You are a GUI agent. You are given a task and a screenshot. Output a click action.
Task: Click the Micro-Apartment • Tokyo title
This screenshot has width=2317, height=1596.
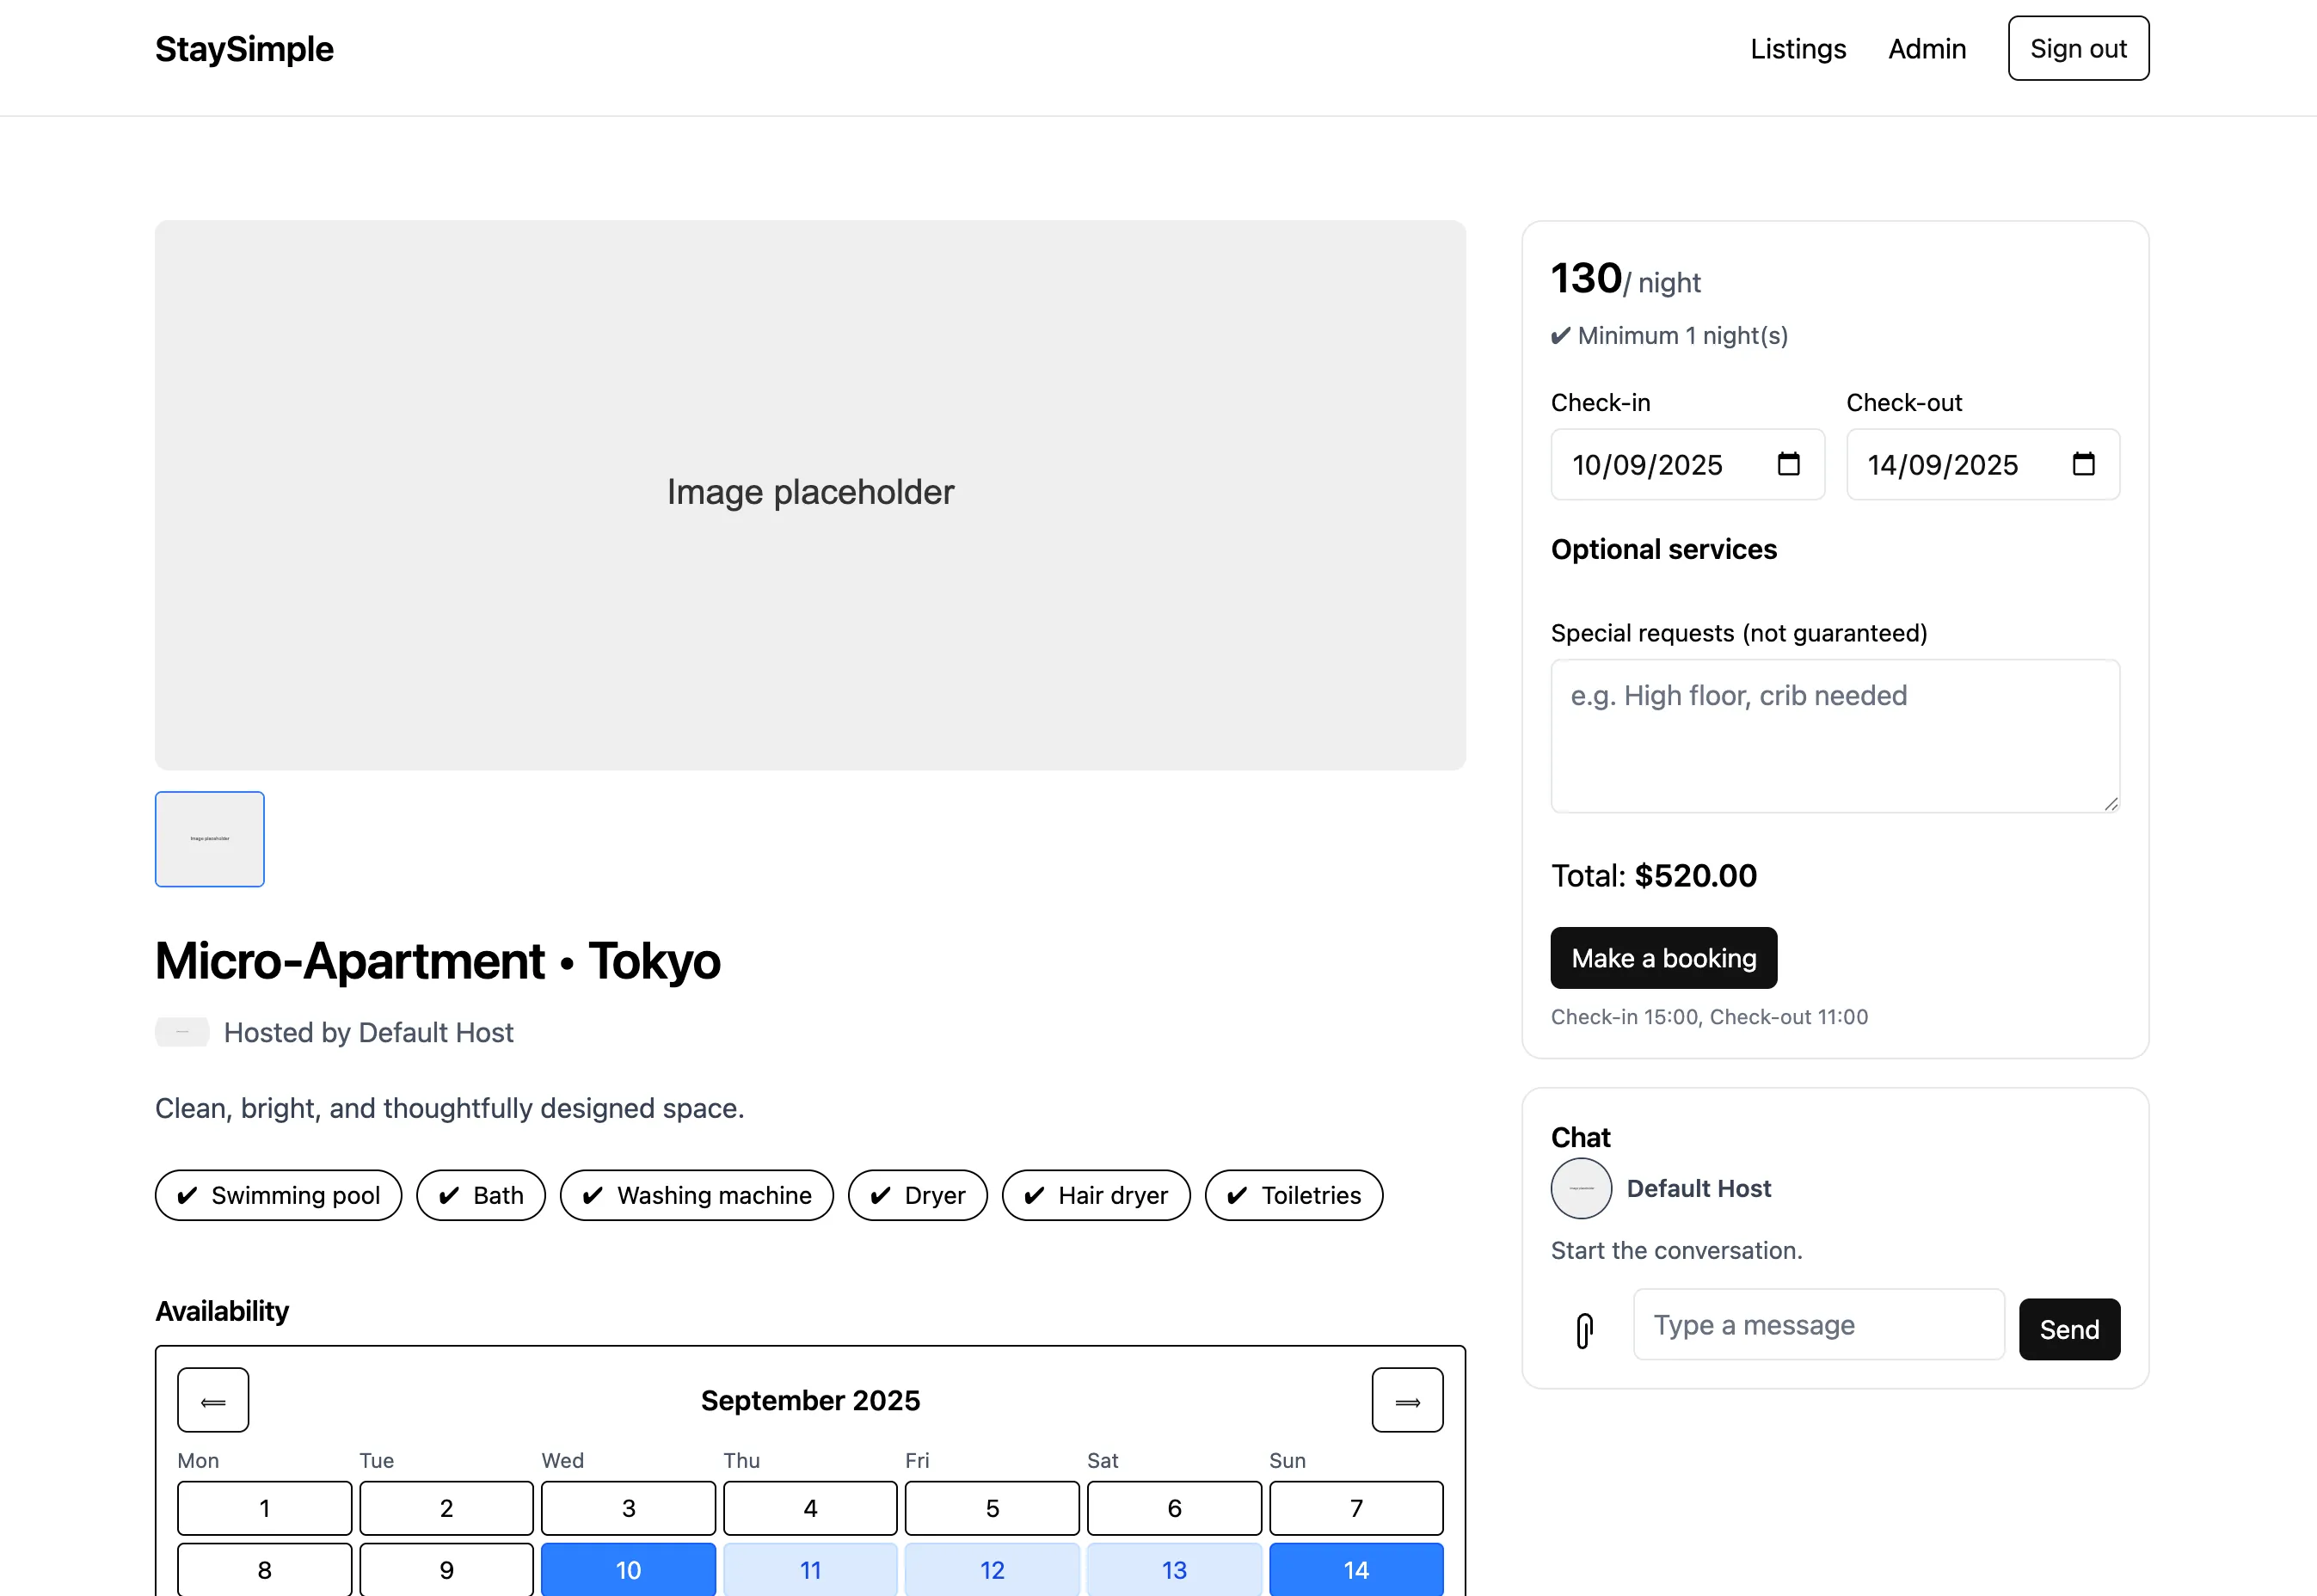437,961
